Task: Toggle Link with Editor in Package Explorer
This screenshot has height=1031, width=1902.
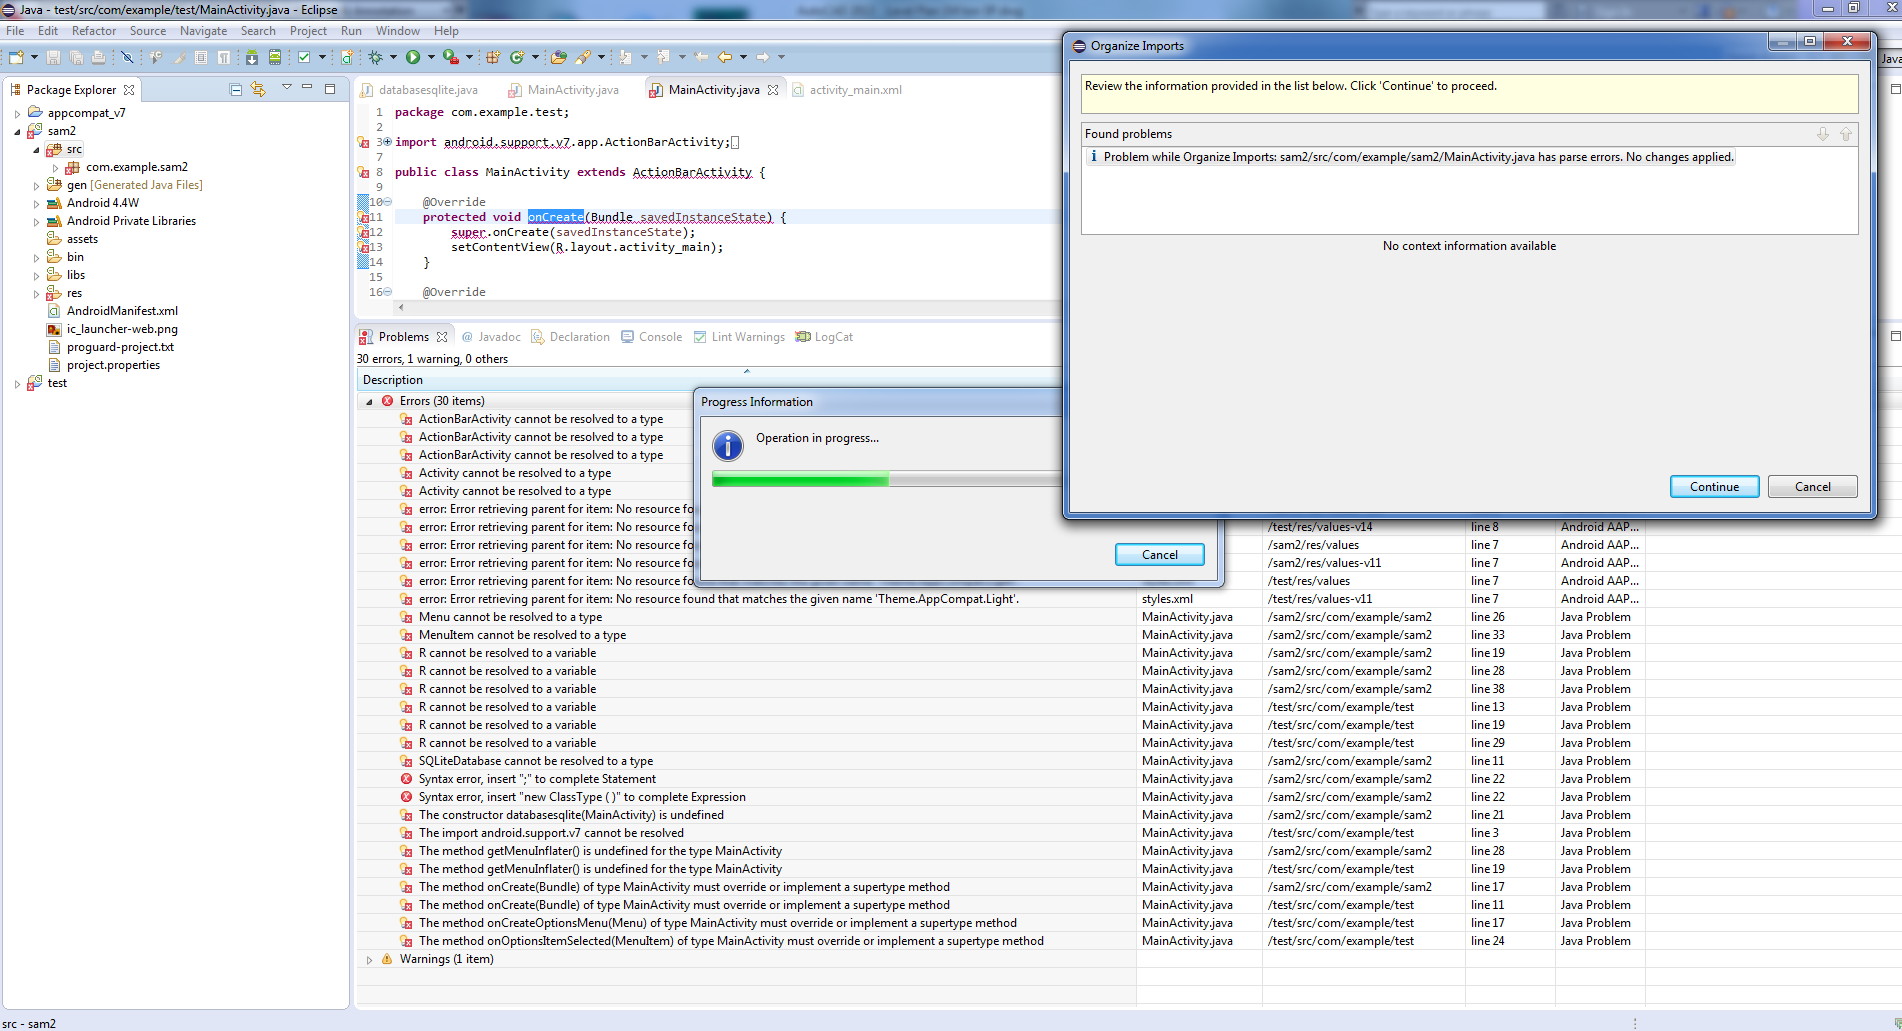Action: [x=259, y=89]
